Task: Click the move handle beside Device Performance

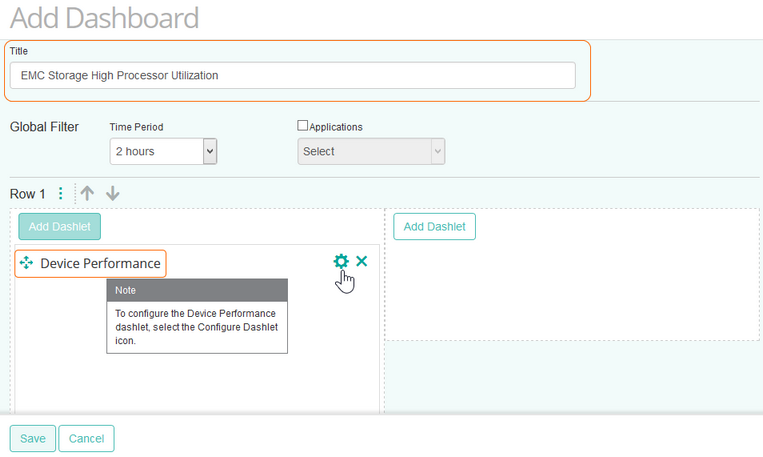Action: click(27, 263)
